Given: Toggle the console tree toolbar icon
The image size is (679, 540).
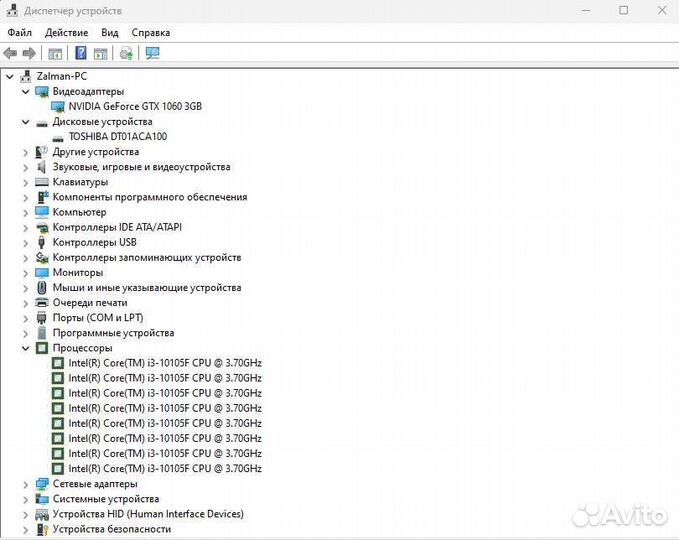Looking at the screenshot, I should pyautogui.click(x=55, y=53).
